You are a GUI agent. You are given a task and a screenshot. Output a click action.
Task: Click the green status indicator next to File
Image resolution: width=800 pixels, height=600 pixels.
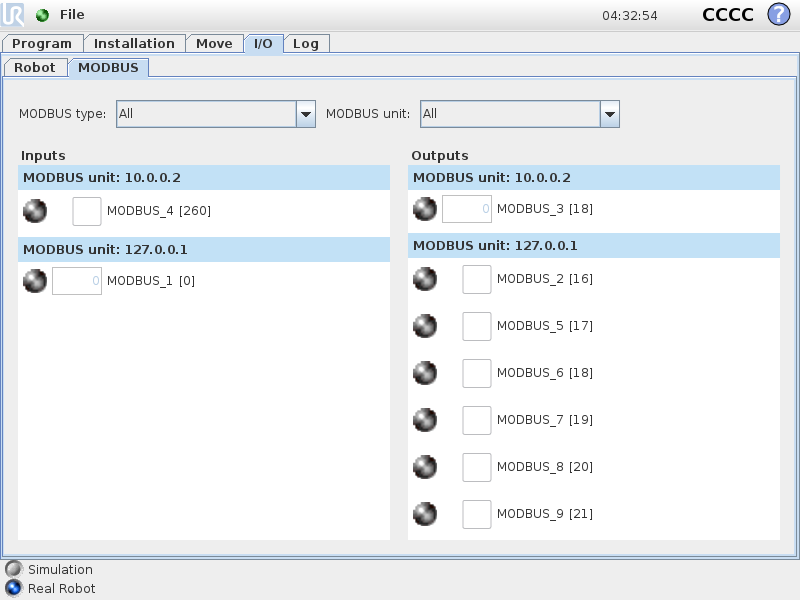point(42,15)
